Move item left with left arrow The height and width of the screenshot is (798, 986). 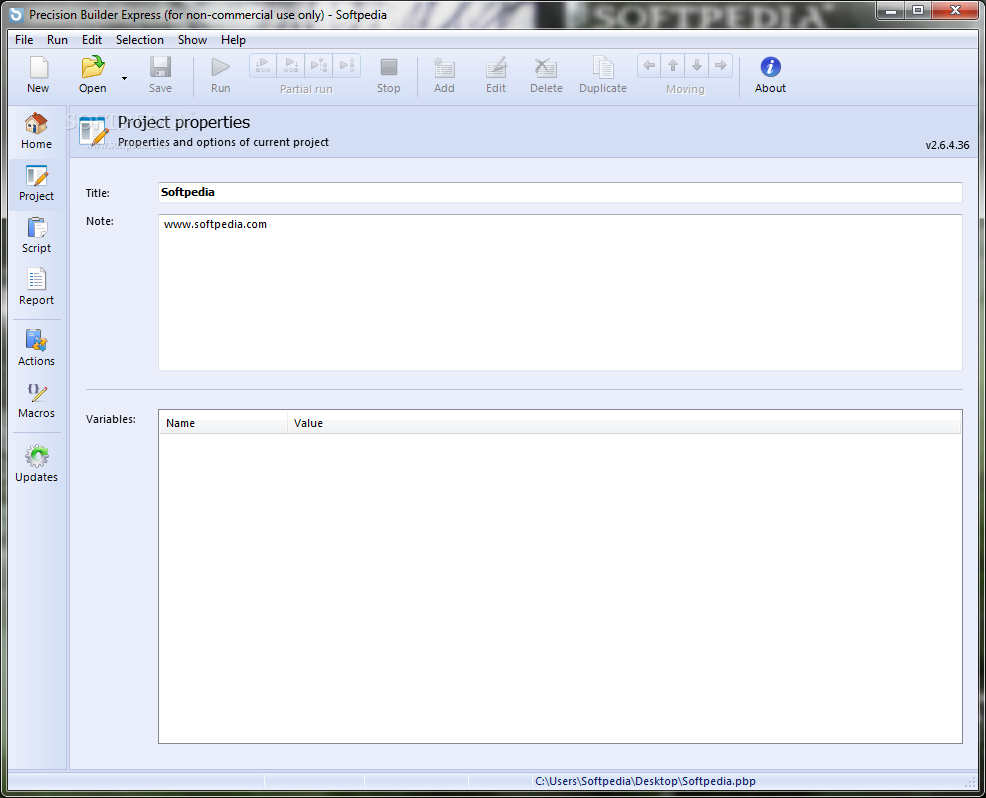tap(649, 65)
